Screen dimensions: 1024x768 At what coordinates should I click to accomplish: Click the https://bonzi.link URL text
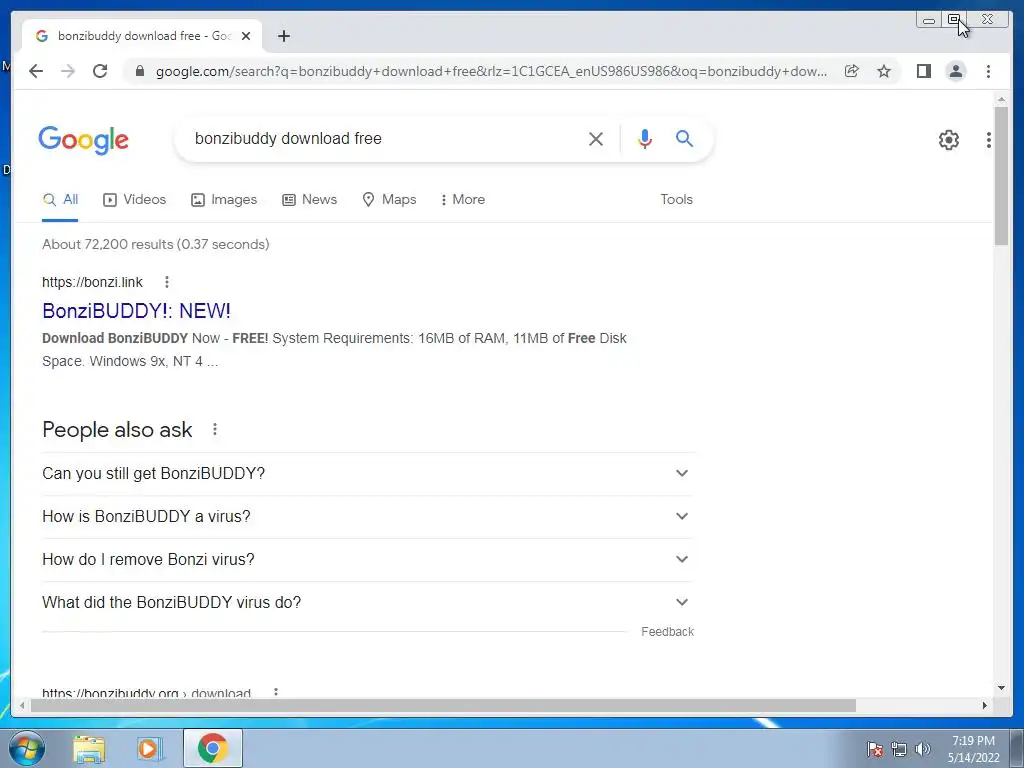(92, 282)
